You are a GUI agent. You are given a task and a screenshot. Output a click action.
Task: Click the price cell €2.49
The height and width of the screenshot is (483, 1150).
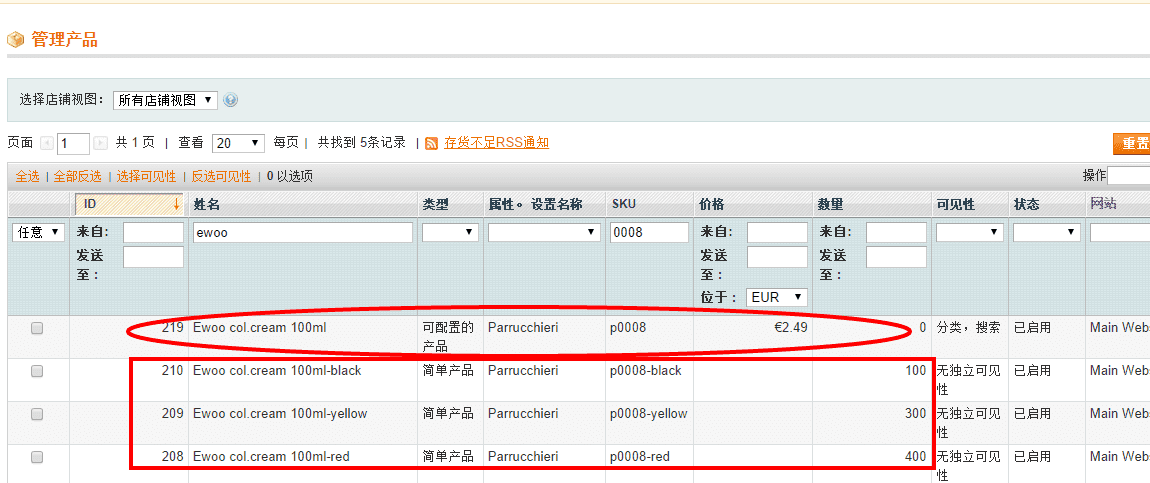791,328
